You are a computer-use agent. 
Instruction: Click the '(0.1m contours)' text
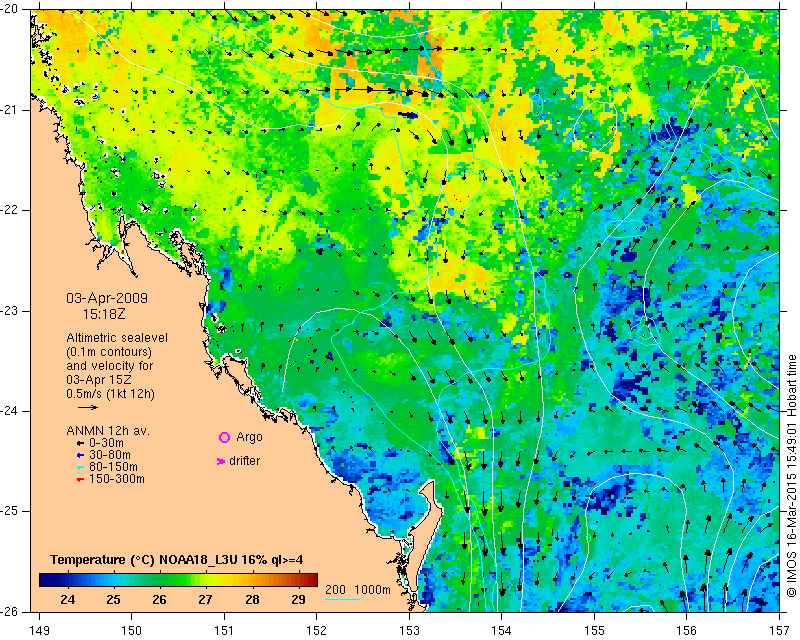[x=109, y=352]
